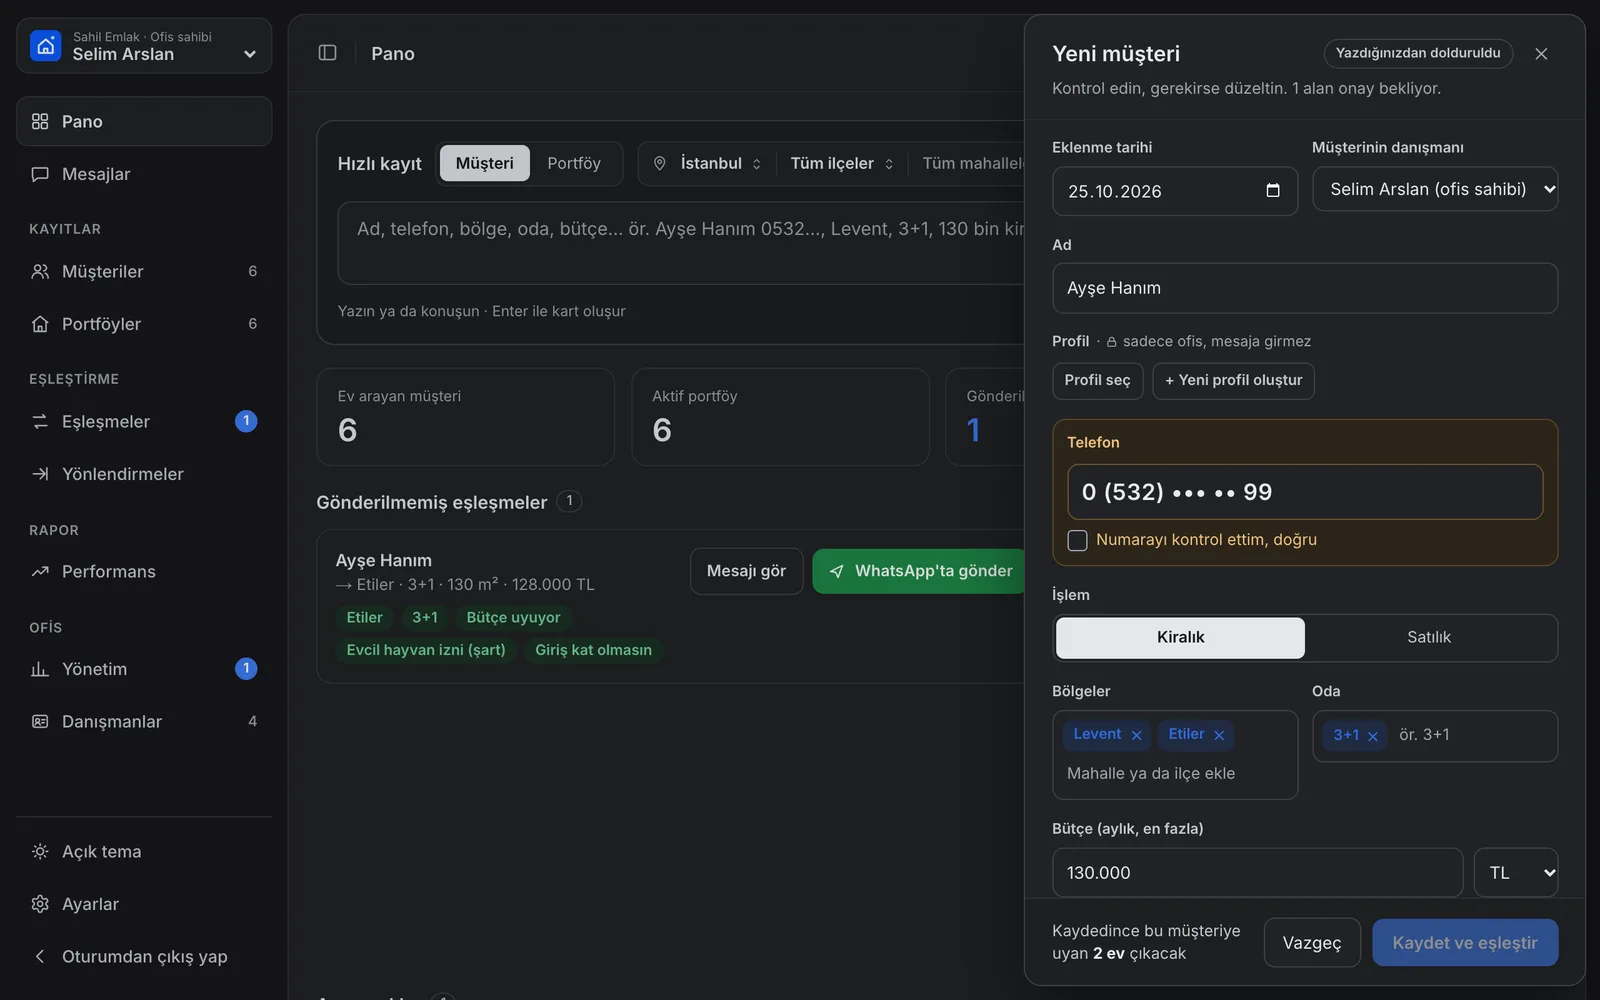Open Danışmanlar list
Image resolution: width=1600 pixels, height=1000 pixels.
(144, 721)
